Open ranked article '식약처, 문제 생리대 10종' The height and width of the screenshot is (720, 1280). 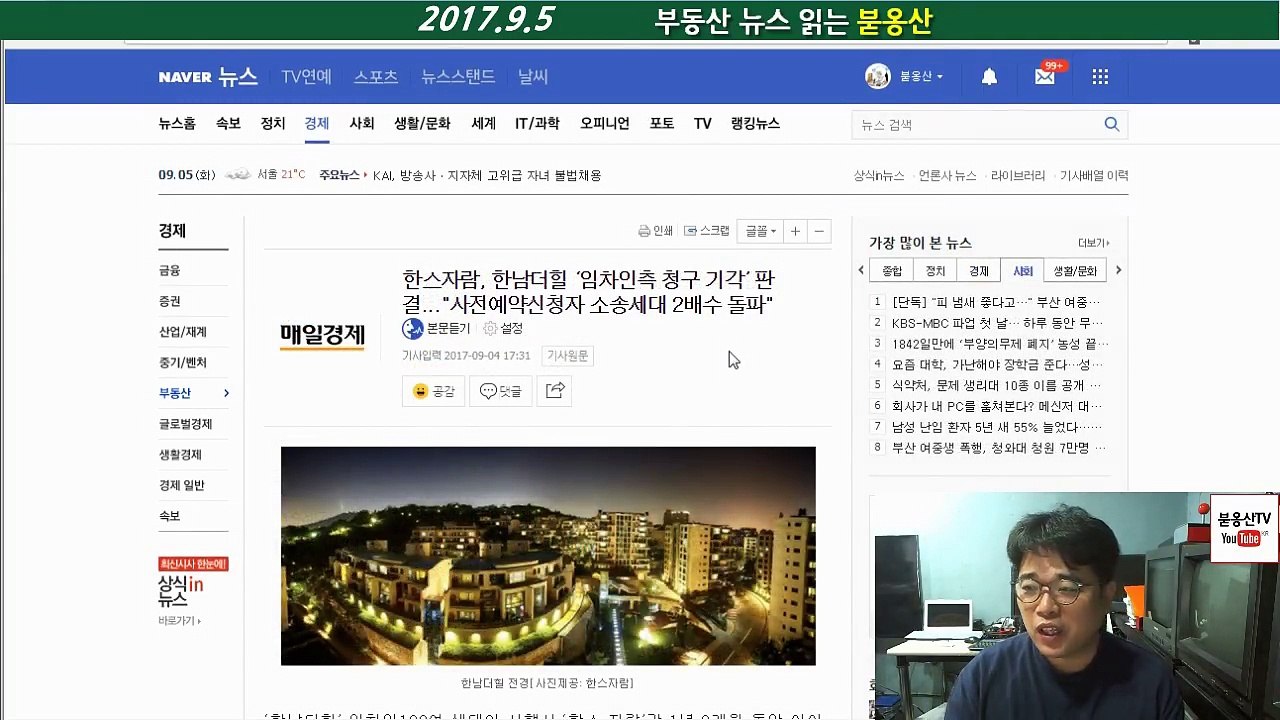coord(997,385)
